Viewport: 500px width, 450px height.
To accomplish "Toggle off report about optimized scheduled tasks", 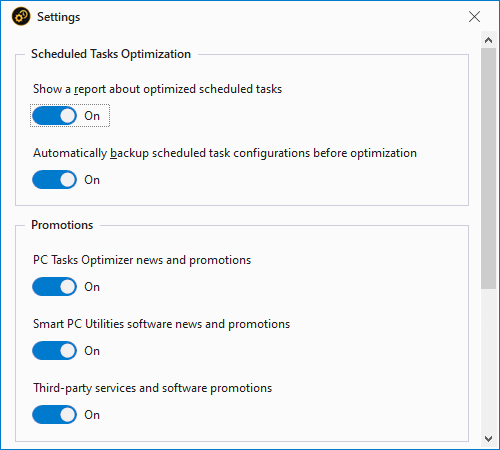I will point(54,116).
